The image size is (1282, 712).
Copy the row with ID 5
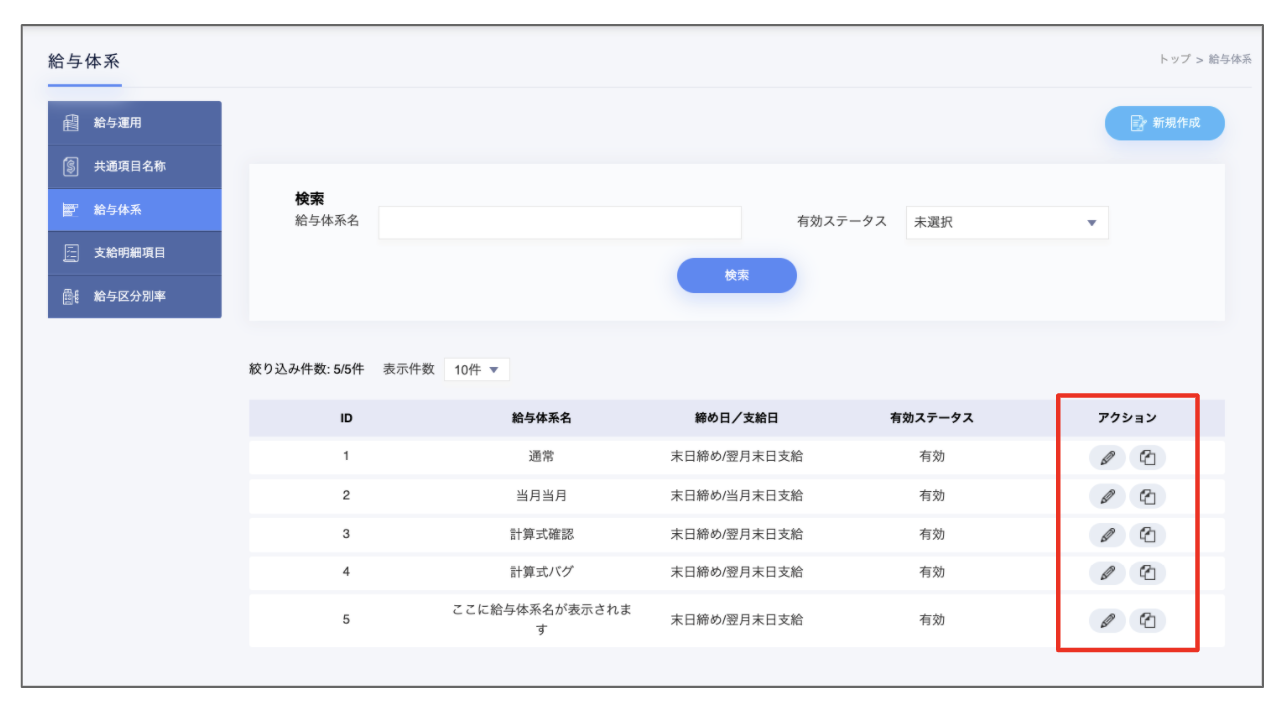coord(1147,620)
